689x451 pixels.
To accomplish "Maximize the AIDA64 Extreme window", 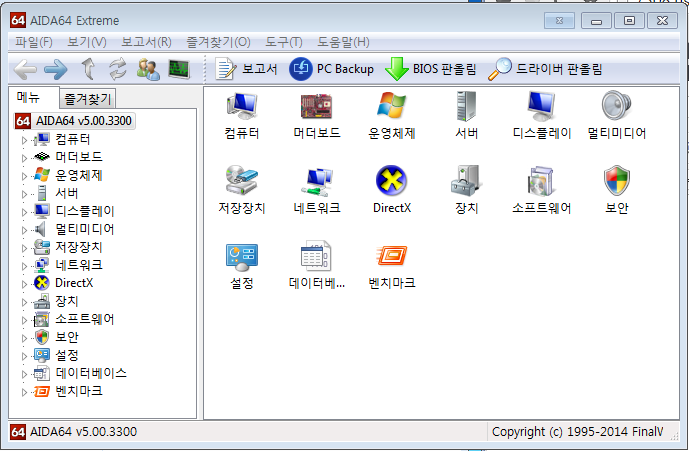I will coord(629,21).
